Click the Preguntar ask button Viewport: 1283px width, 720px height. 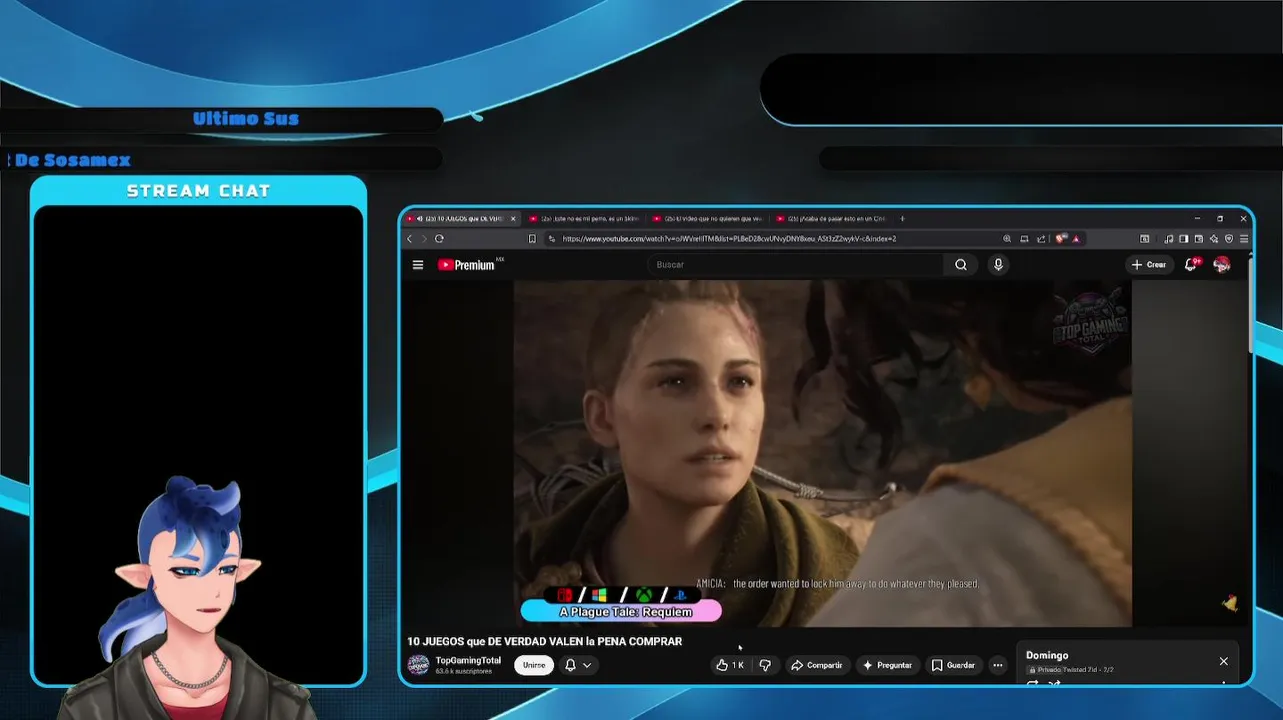887,665
